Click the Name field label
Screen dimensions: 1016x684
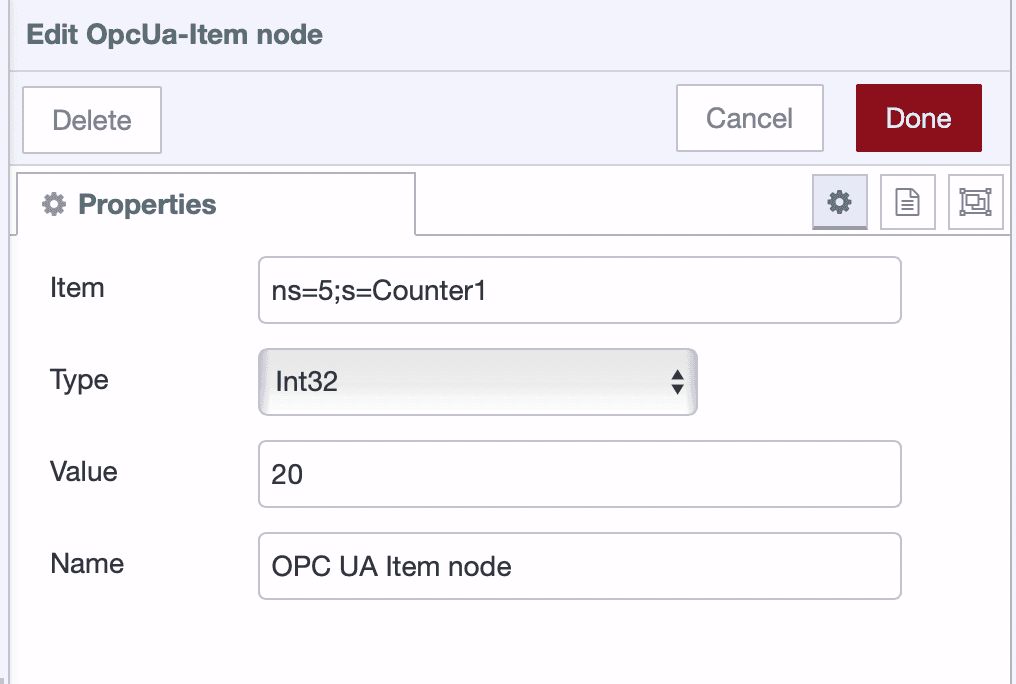coord(86,564)
